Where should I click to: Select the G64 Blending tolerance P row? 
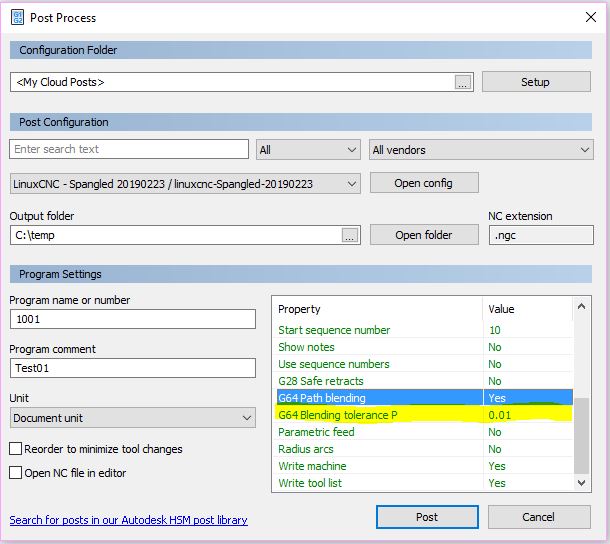click(425, 415)
